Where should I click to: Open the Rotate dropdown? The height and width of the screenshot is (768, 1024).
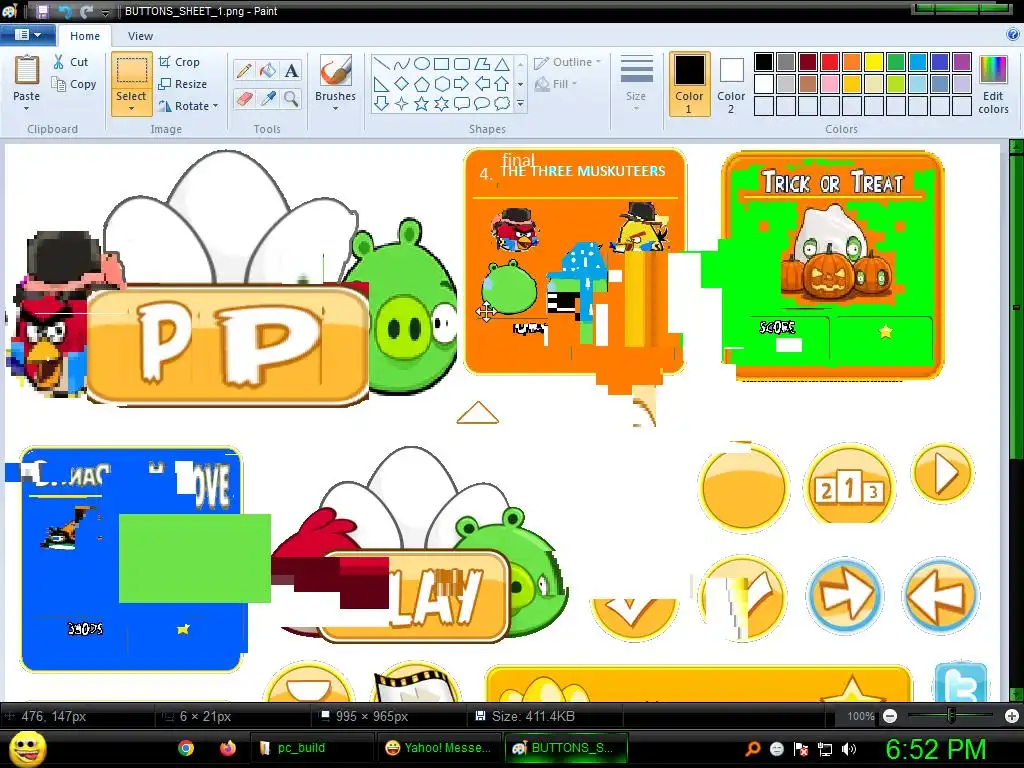pos(188,106)
